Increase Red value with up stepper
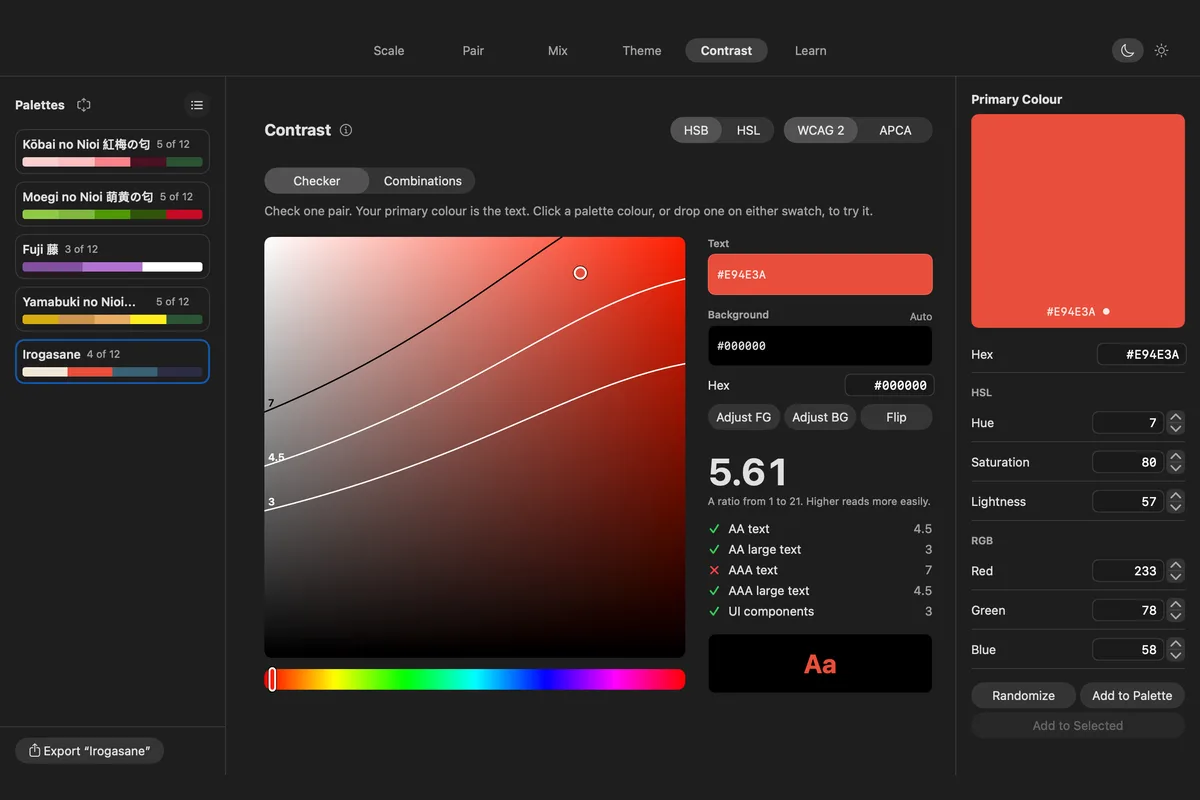The image size is (1200, 800). coord(1176,565)
